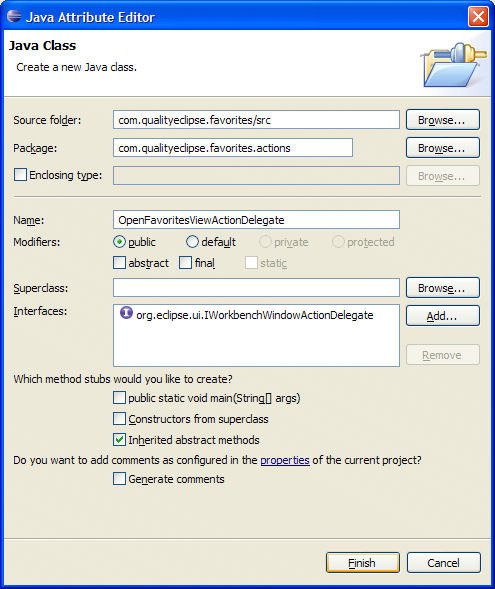Image resolution: width=495 pixels, height=589 pixels.
Task: Close the Java Attribute Editor dialog
Action: (x=478, y=17)
